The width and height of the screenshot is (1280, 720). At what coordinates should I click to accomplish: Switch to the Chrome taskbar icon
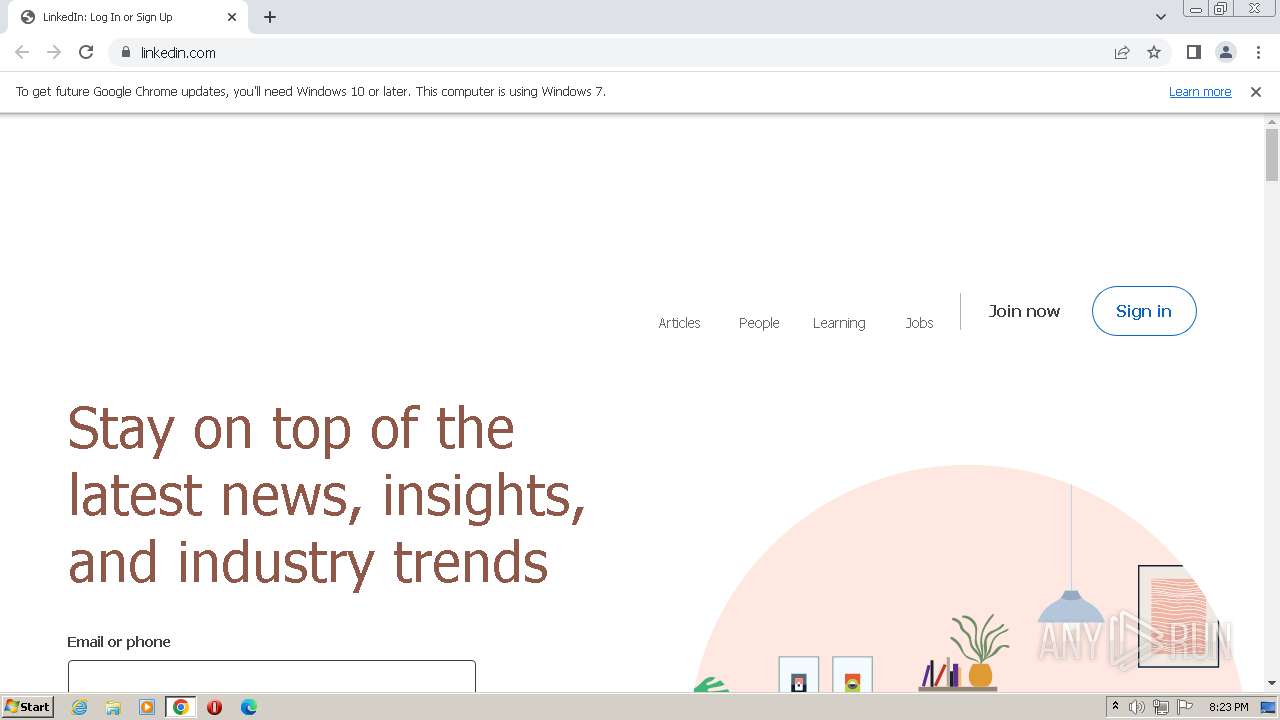181,707
